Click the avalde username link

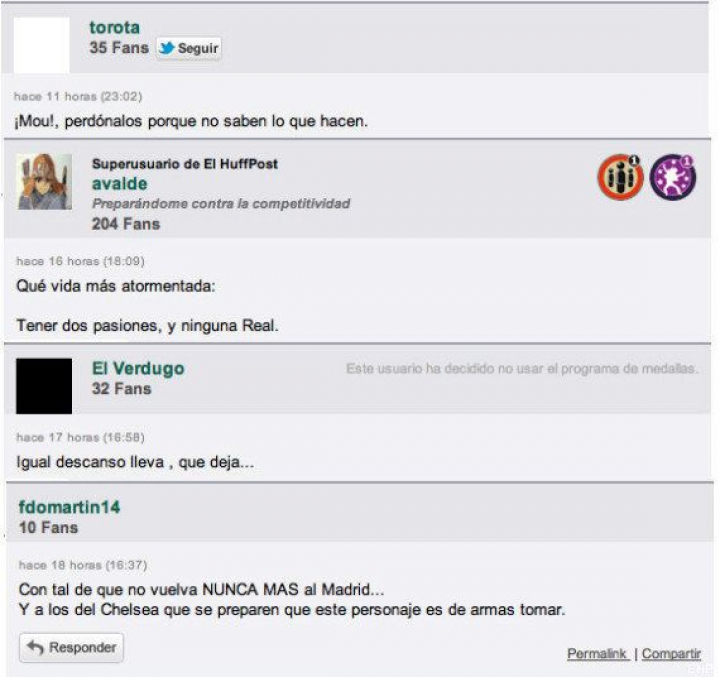pos(119,184)
